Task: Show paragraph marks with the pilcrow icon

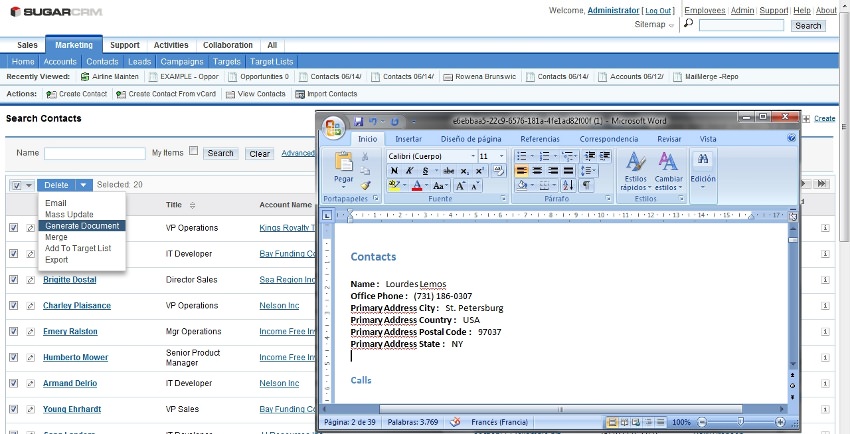Action: click(586, 185)
